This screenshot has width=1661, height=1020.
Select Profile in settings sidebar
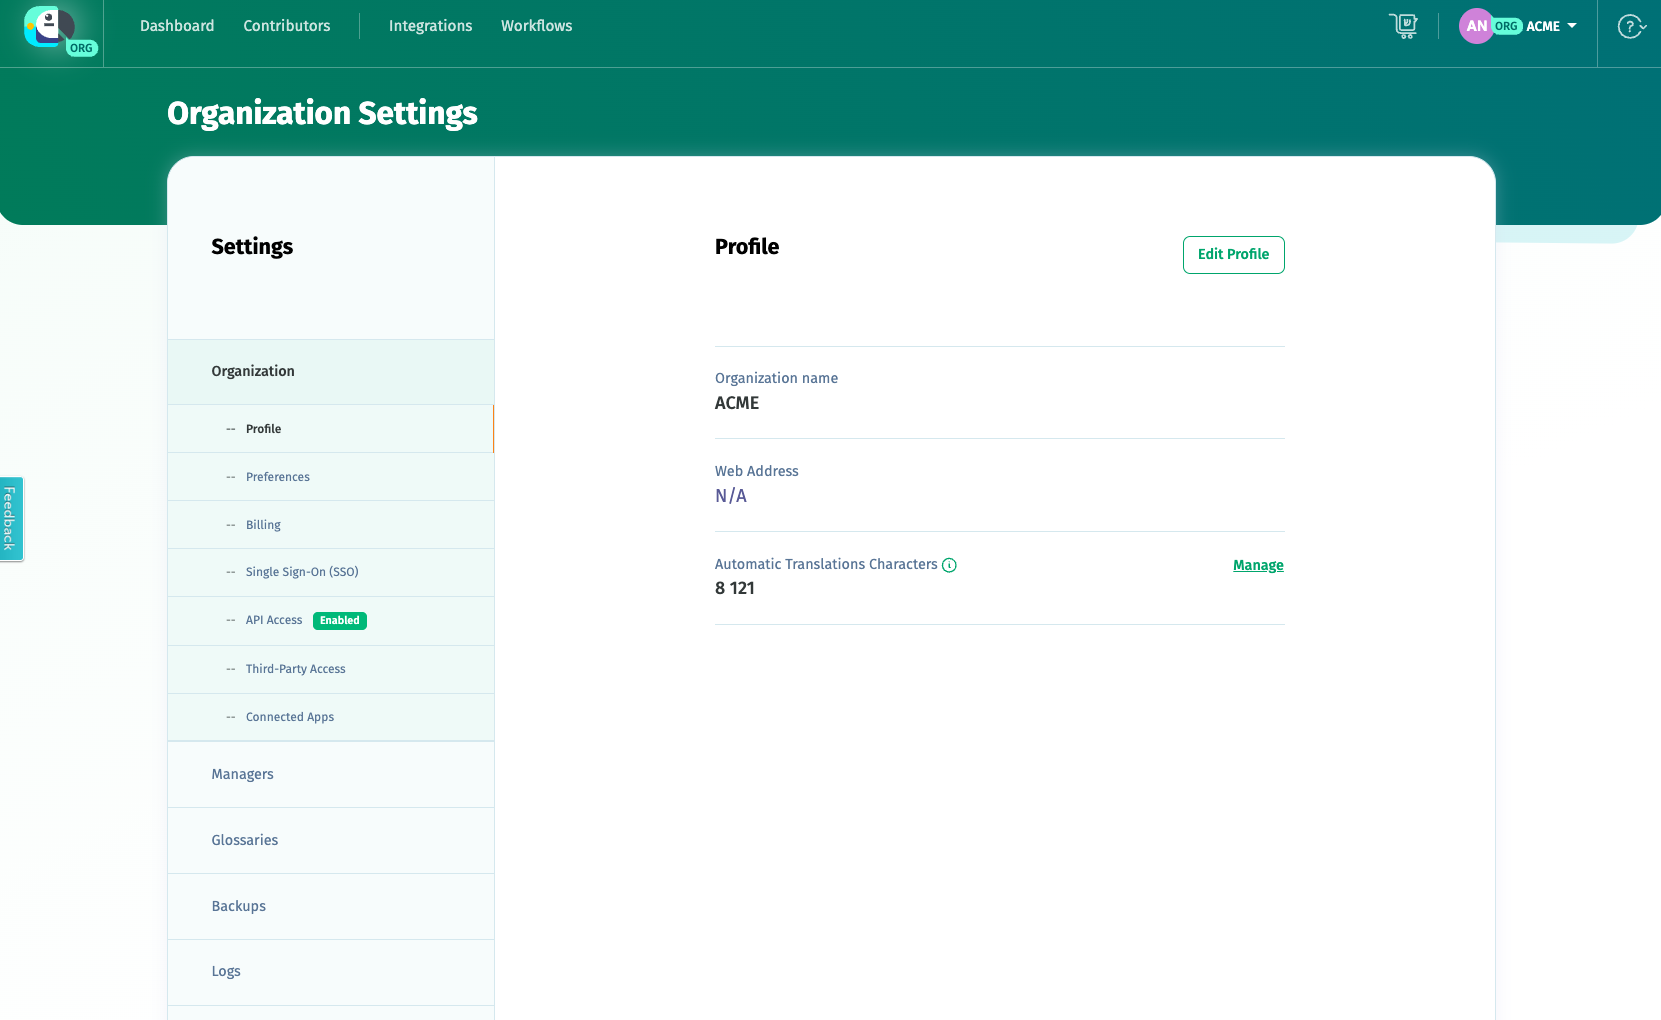(x=331, y=429)
